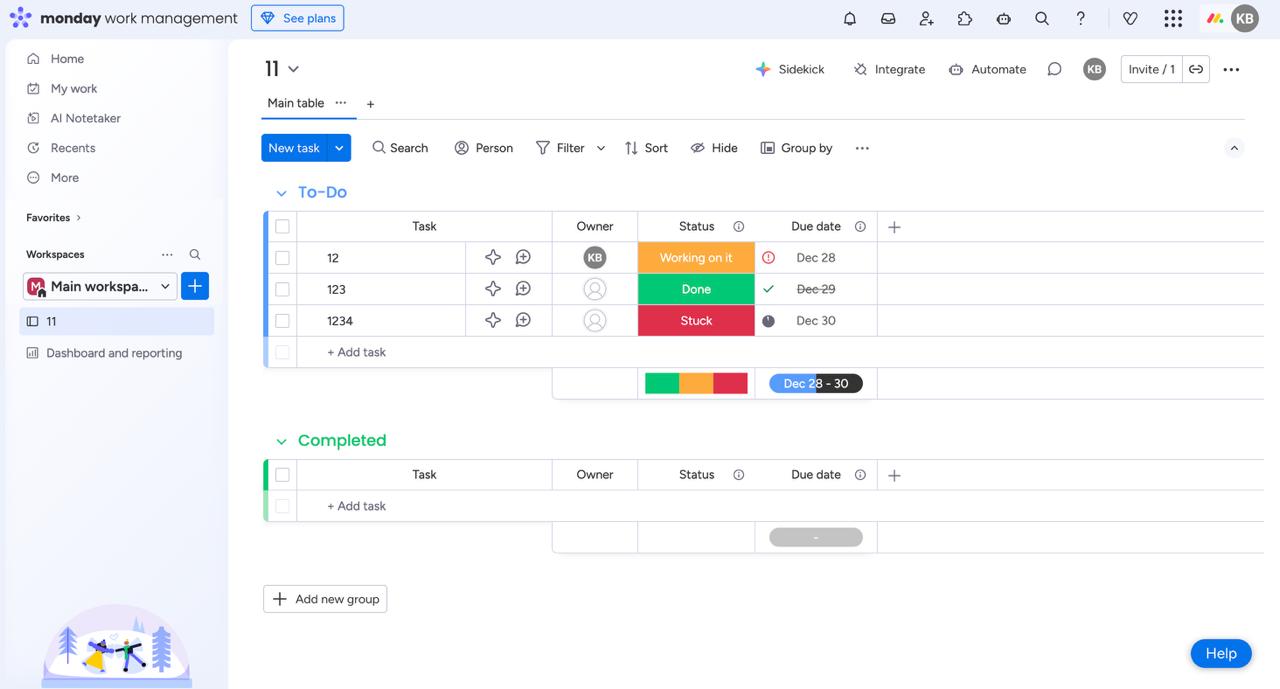Open Sidekick assistant
Image resolution: width=1280 pixels, height=689 pixels.
[x=790, y=69]
